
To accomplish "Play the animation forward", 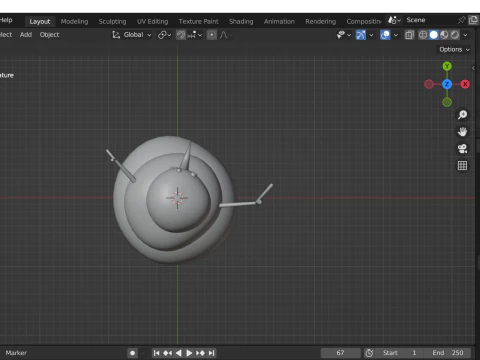I will (x=189, y=353).
